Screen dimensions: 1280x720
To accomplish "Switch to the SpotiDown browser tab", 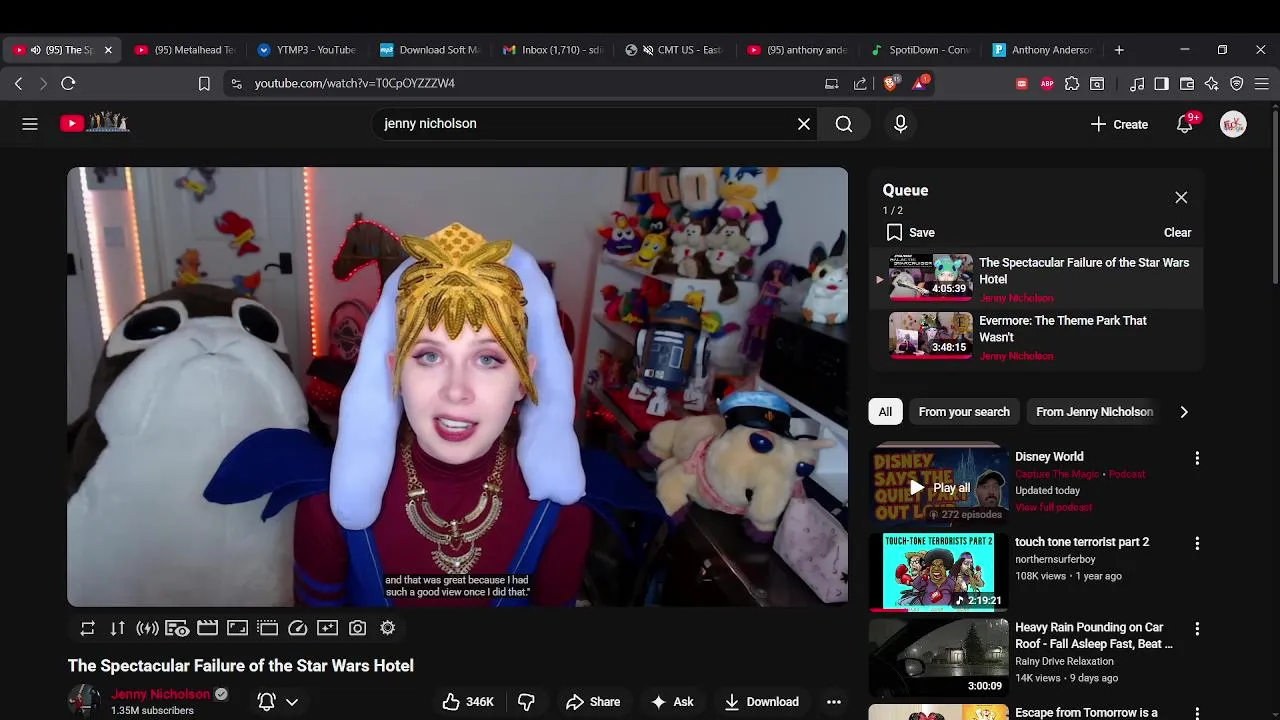I will (920, 50).
